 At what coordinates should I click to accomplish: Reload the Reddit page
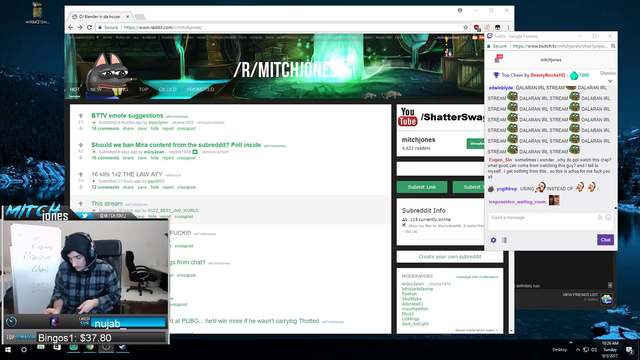tap(89, 27)
